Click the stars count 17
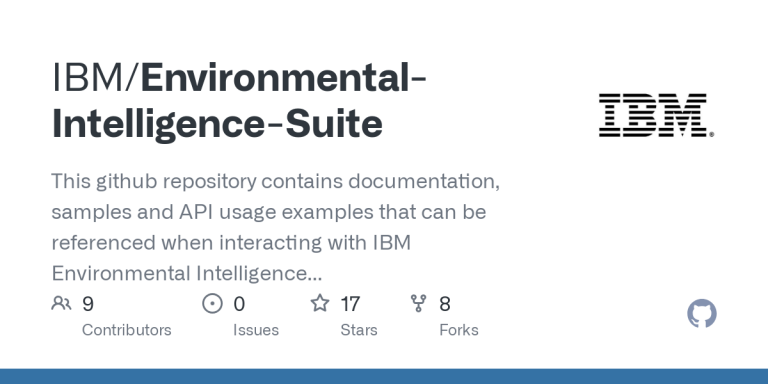Screen dimensions: 768x384 click(x=350, y=304)
